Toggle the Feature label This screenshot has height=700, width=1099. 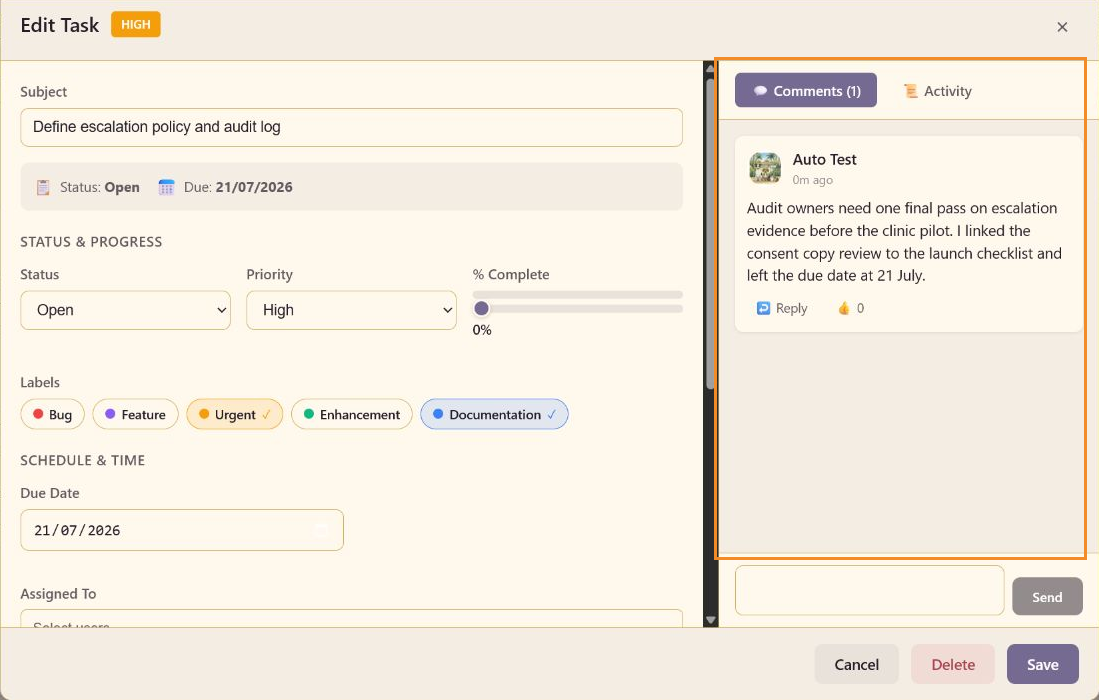click(135, 414)
